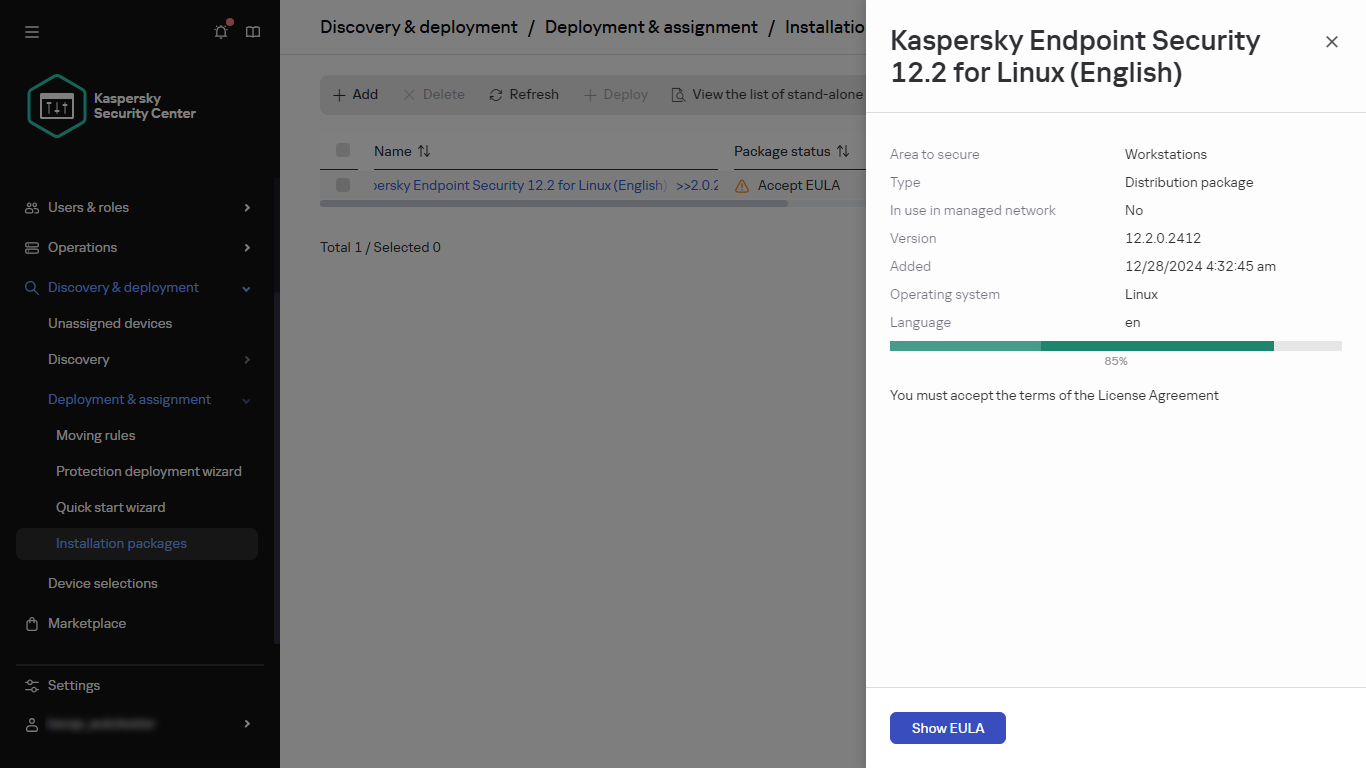The image size is (1366, 768).
Task: Collapse the sidebar with the hamburger icon
Action: (x=32, y=31)
